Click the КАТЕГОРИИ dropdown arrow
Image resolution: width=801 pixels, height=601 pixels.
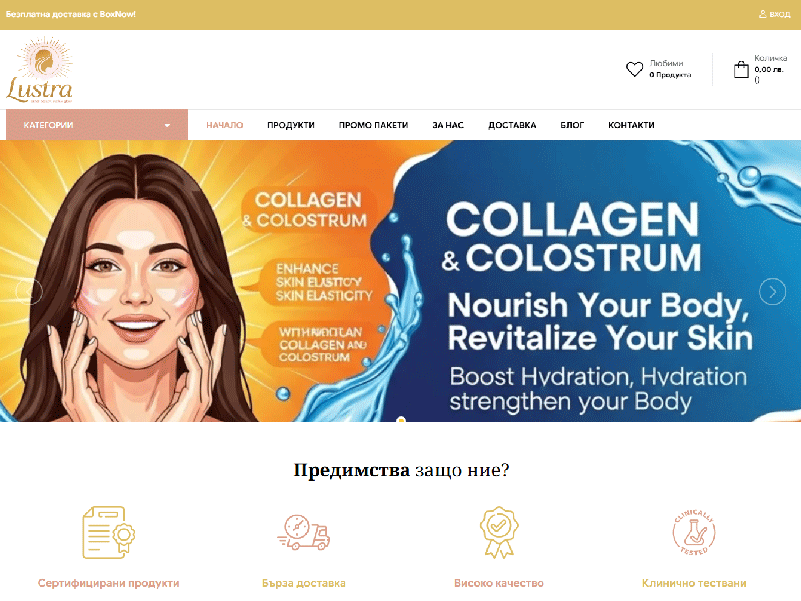click(x=167, y=125)
